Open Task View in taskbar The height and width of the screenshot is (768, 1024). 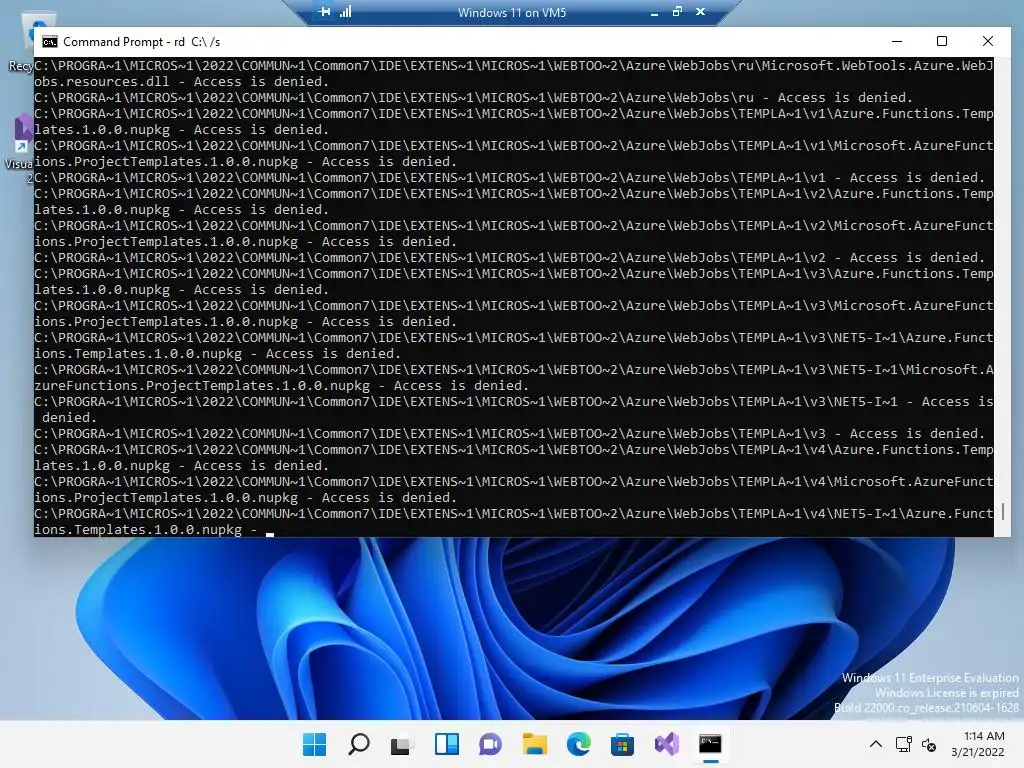[402, 744]
